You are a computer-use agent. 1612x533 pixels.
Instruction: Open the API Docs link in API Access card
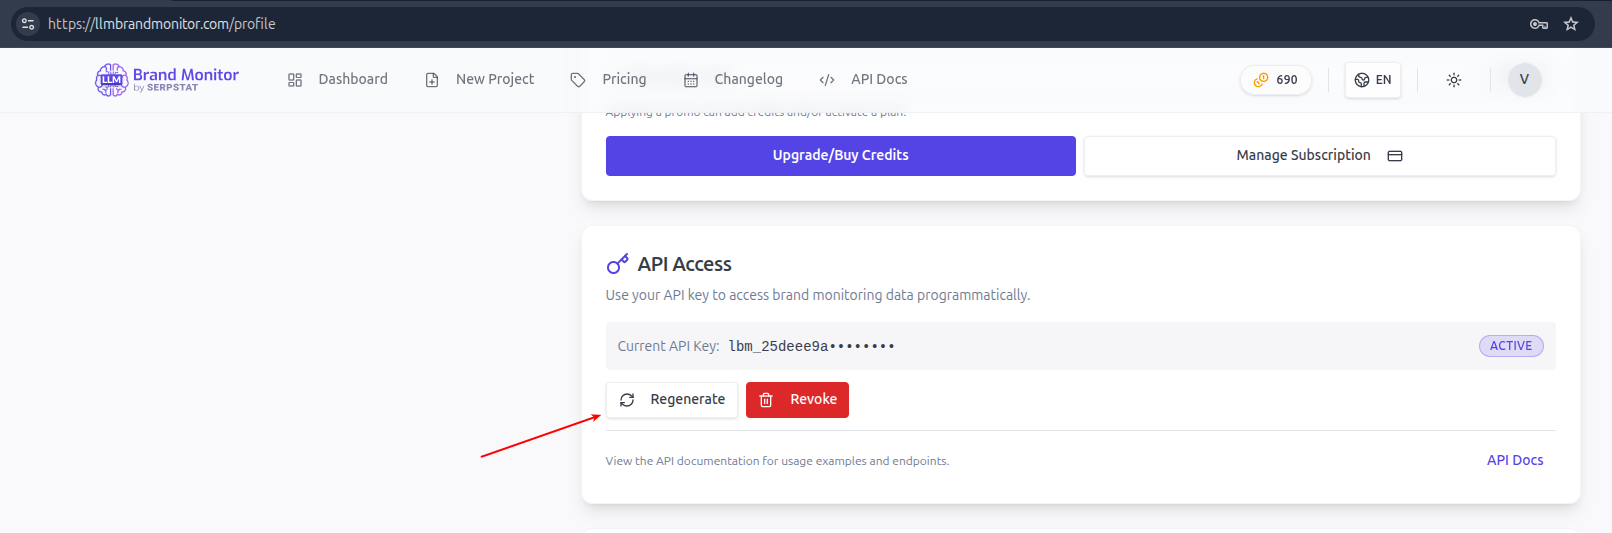pos(1515,460)
